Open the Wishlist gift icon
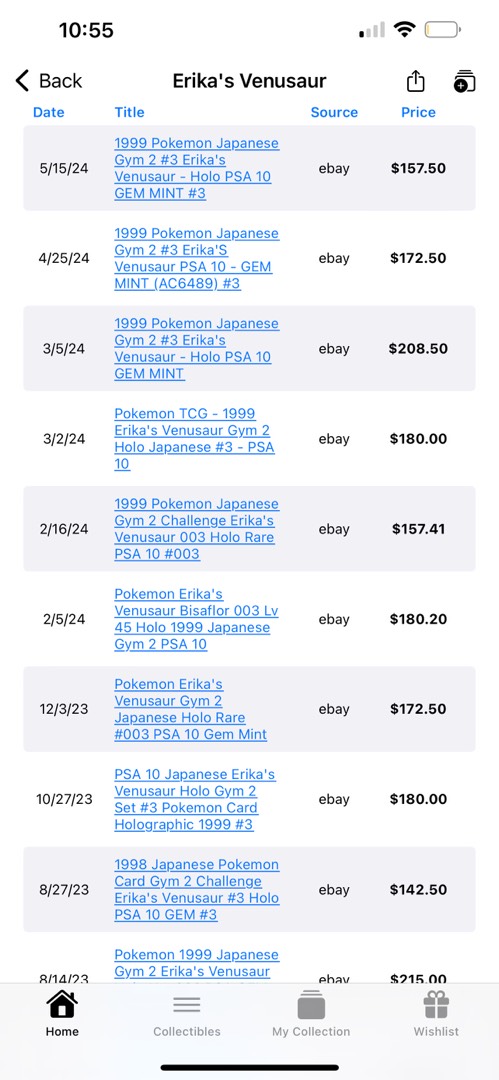Image resolution: width=499 pixels, height=1080 pixels. pyautogui.click(x=436, y=1005)
